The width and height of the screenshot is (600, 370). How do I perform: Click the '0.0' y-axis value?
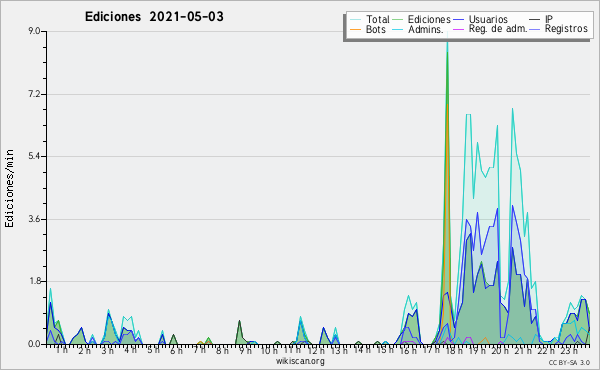pos(34,344)
